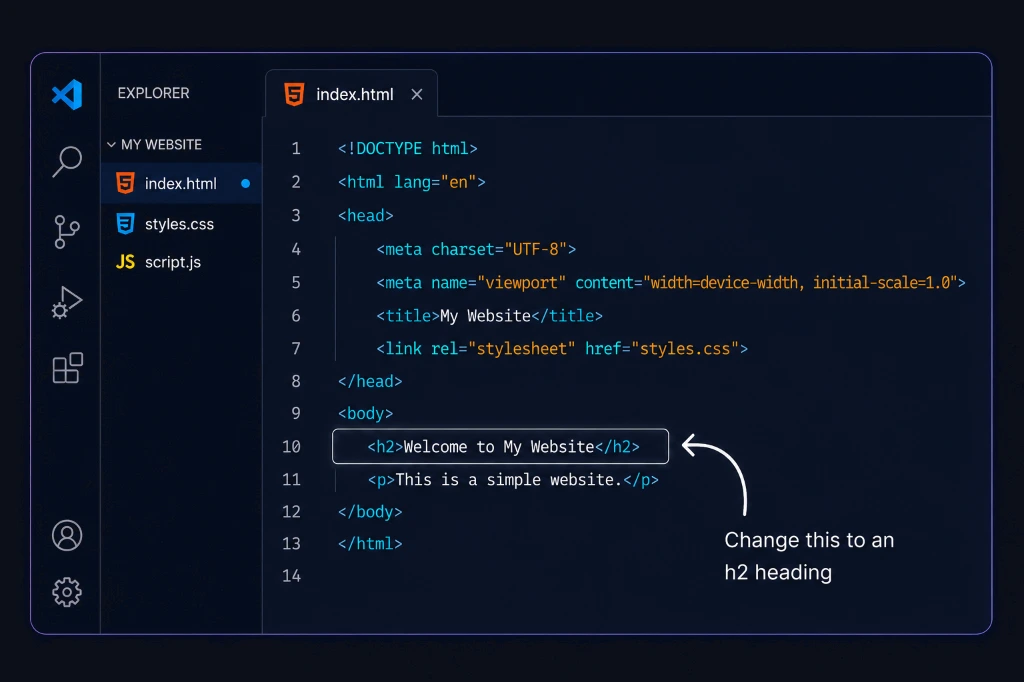Switch to the index.html tab
1024x682 pixels.
pyautogui.click(x=351, y=94)
